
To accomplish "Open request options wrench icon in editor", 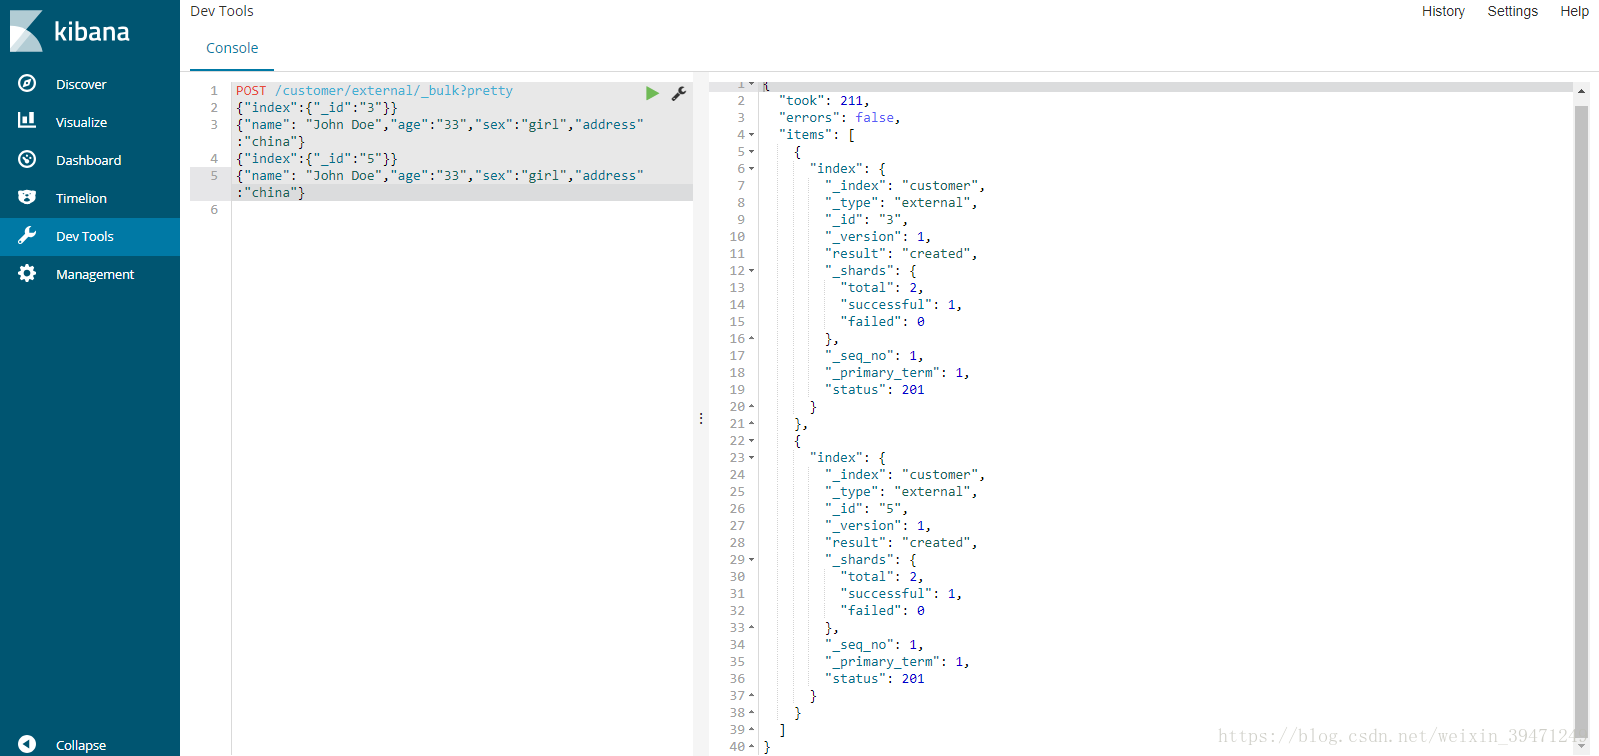I will pos(679,93).
